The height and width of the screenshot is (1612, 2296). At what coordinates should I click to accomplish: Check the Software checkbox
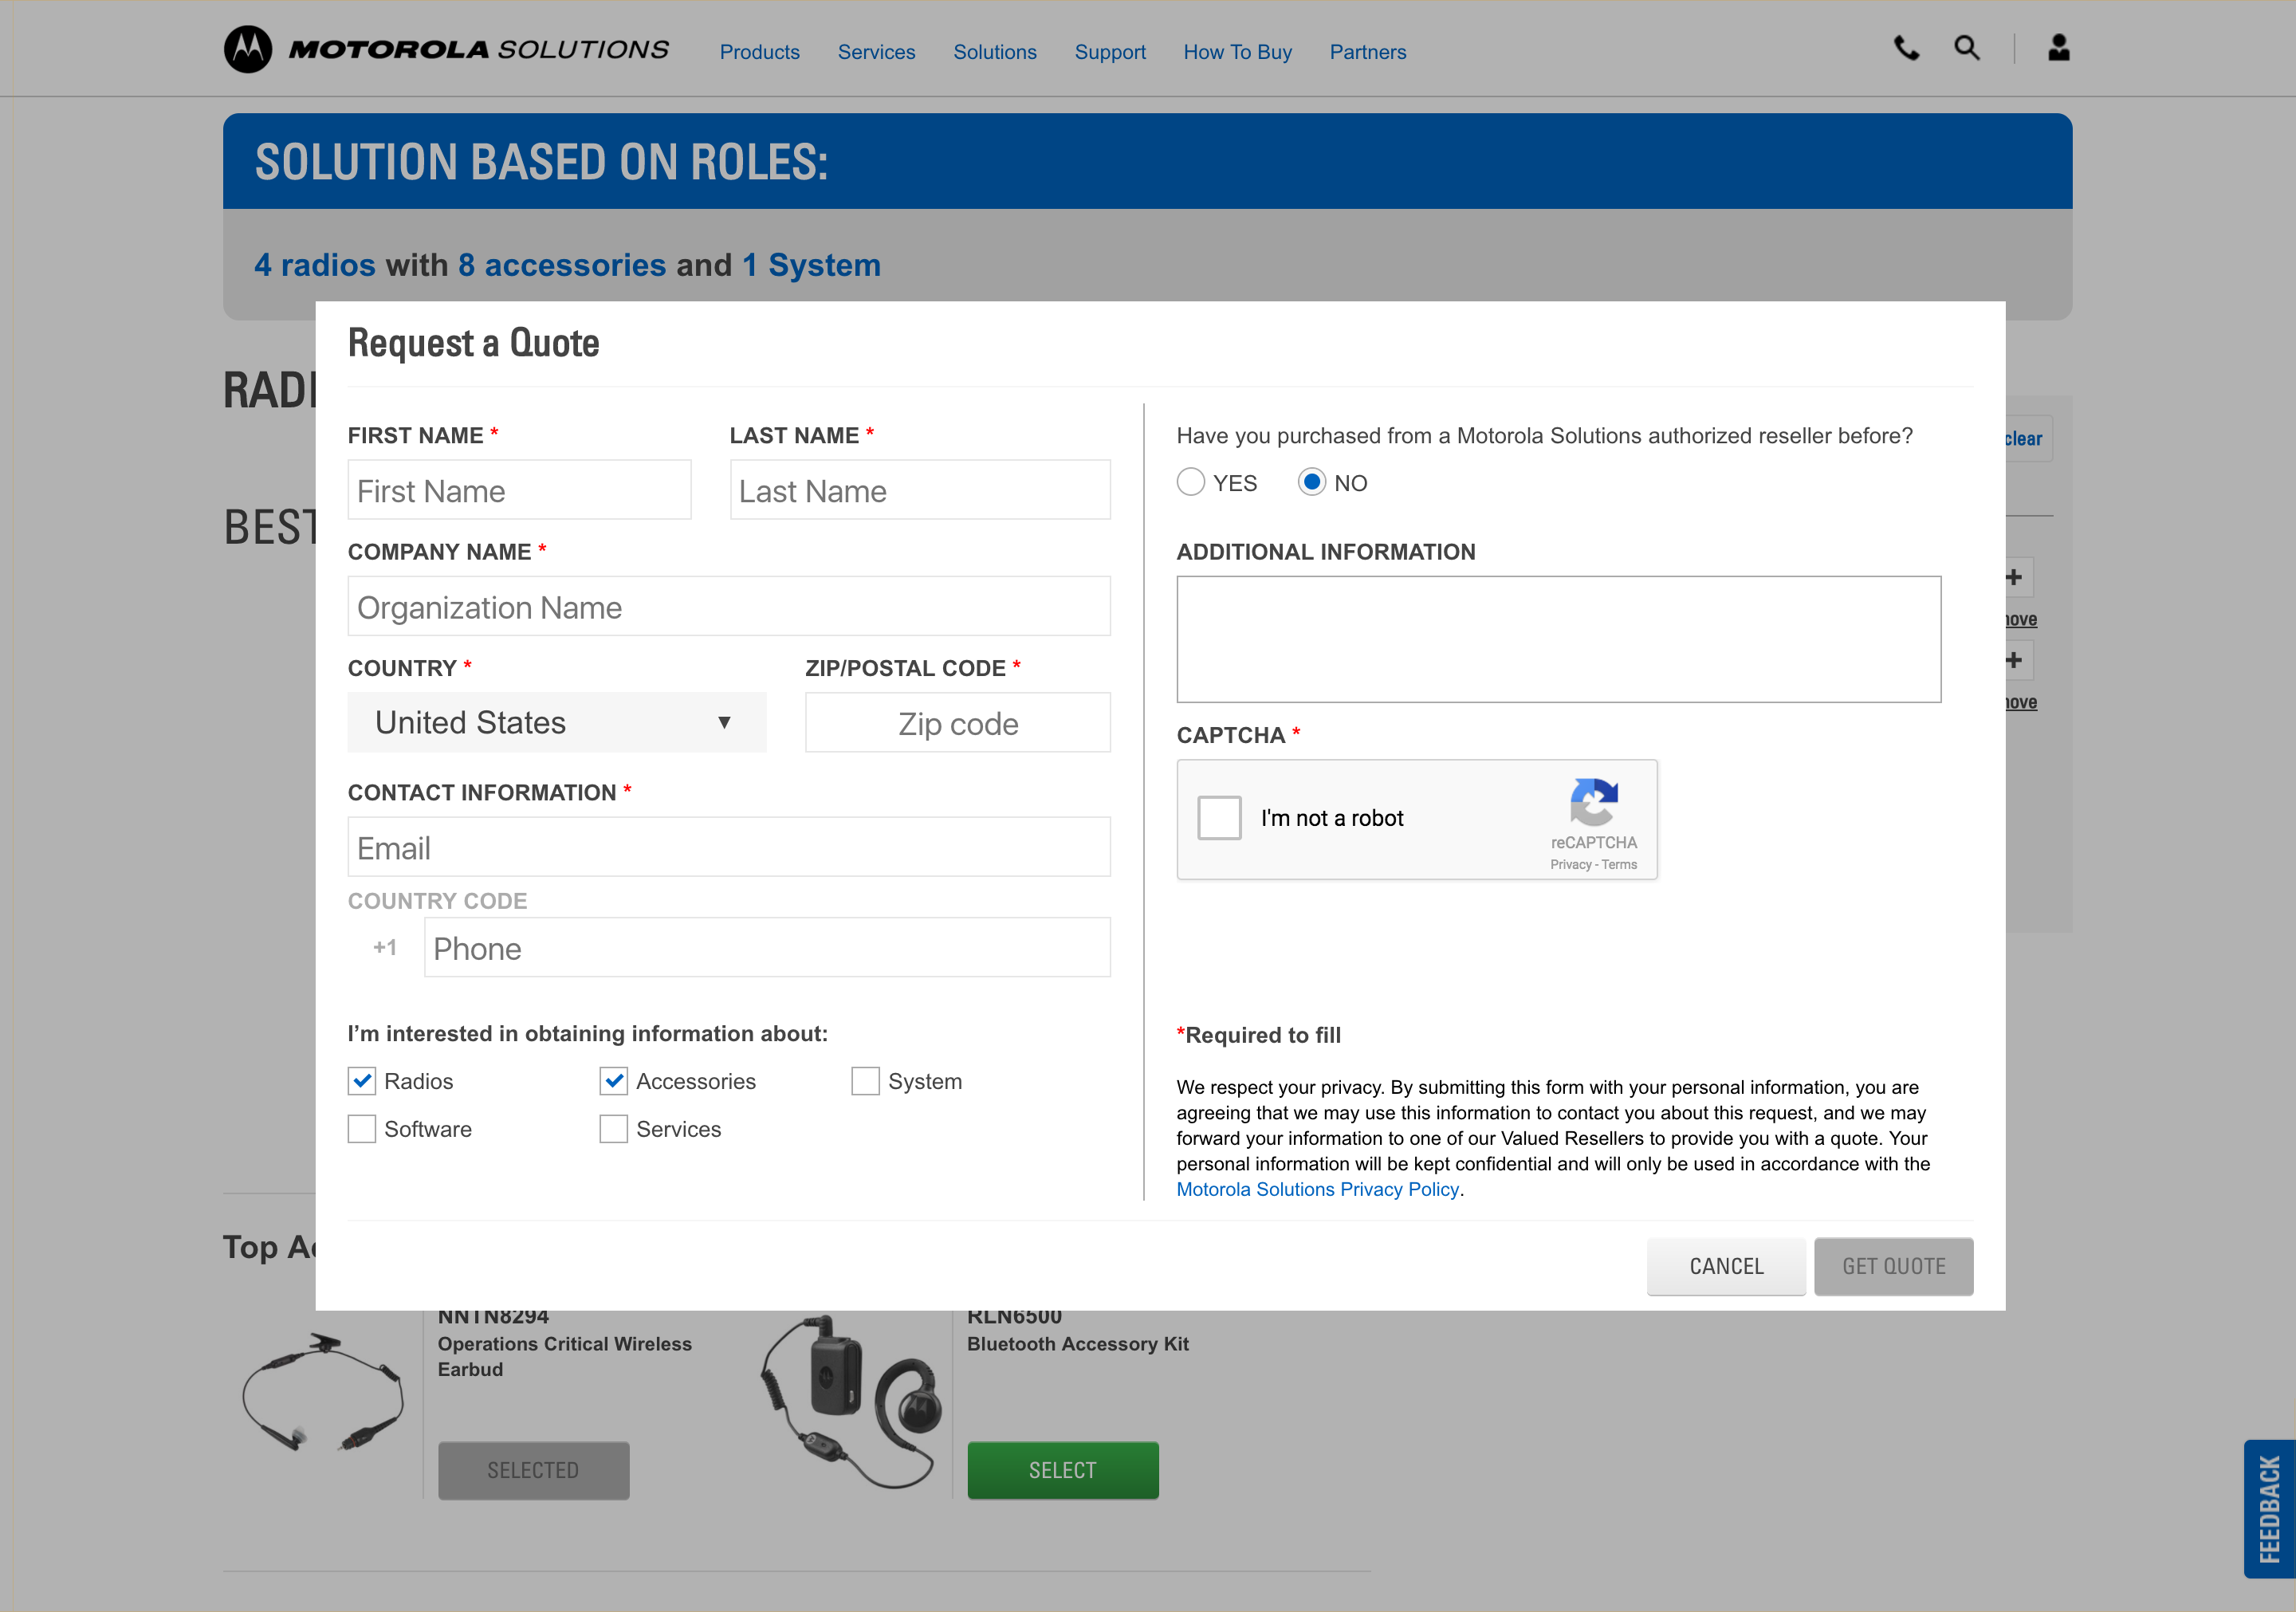point(361,1129)
